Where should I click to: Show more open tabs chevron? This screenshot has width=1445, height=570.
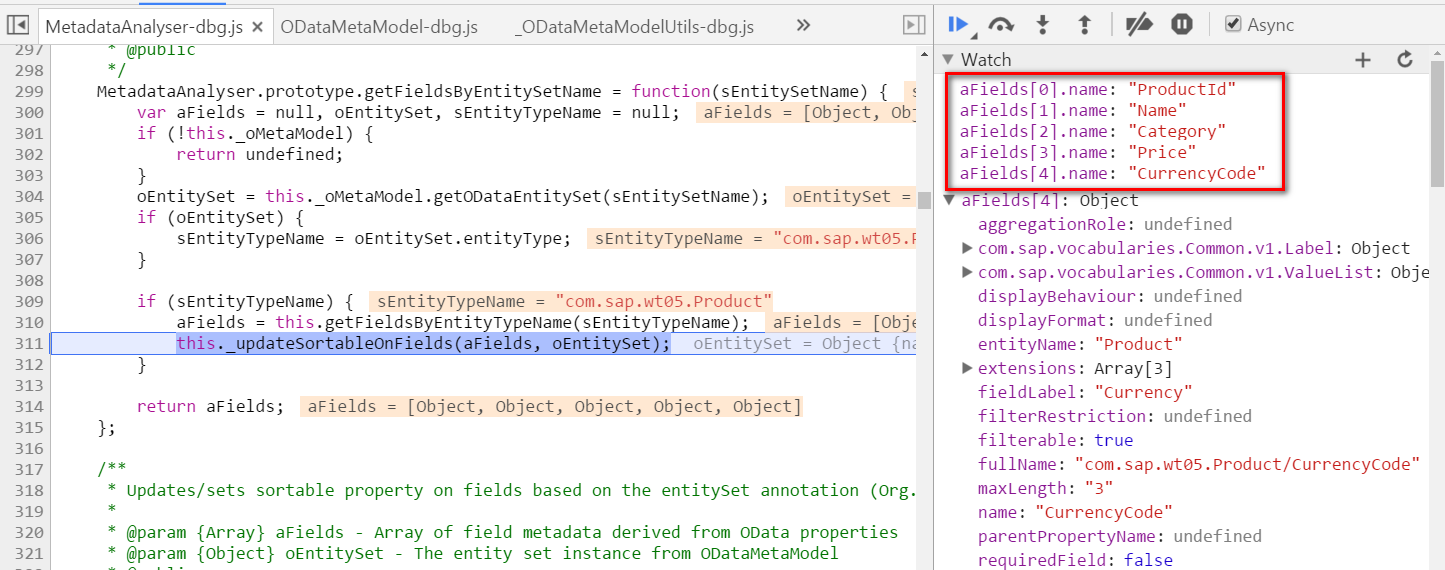803,26
